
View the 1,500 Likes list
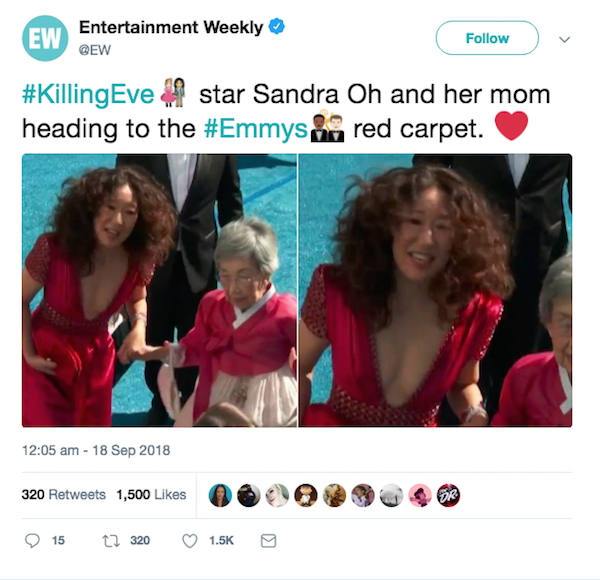151,494
